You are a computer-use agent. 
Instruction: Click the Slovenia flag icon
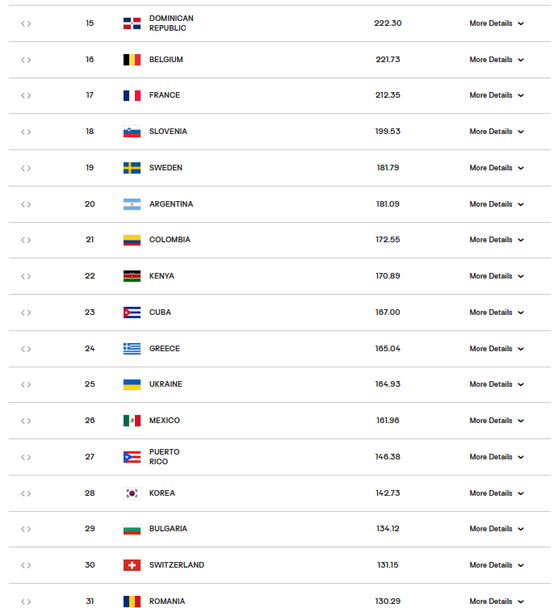coord(132,131)
